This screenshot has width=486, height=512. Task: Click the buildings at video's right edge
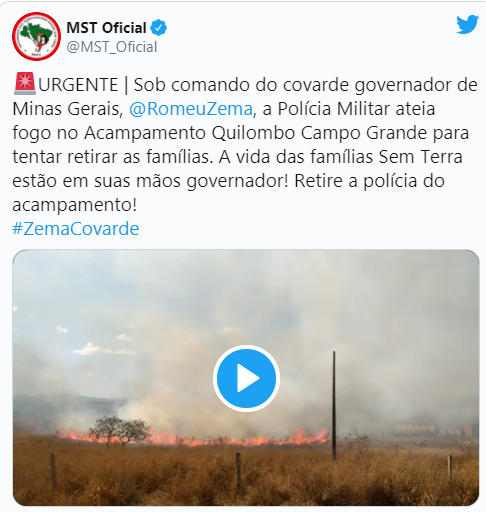click(437, 430)
